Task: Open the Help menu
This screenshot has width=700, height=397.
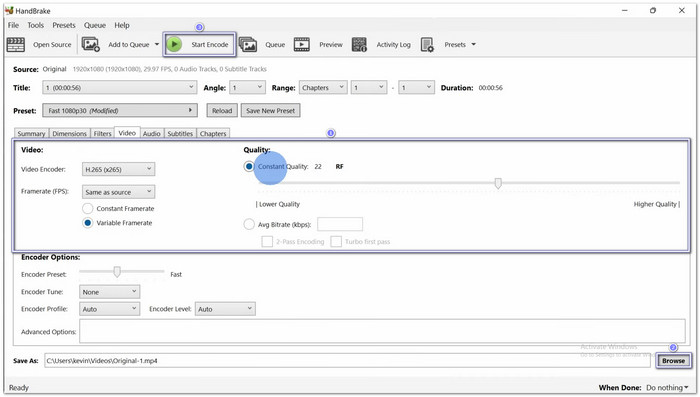Action: pos(121,25)
